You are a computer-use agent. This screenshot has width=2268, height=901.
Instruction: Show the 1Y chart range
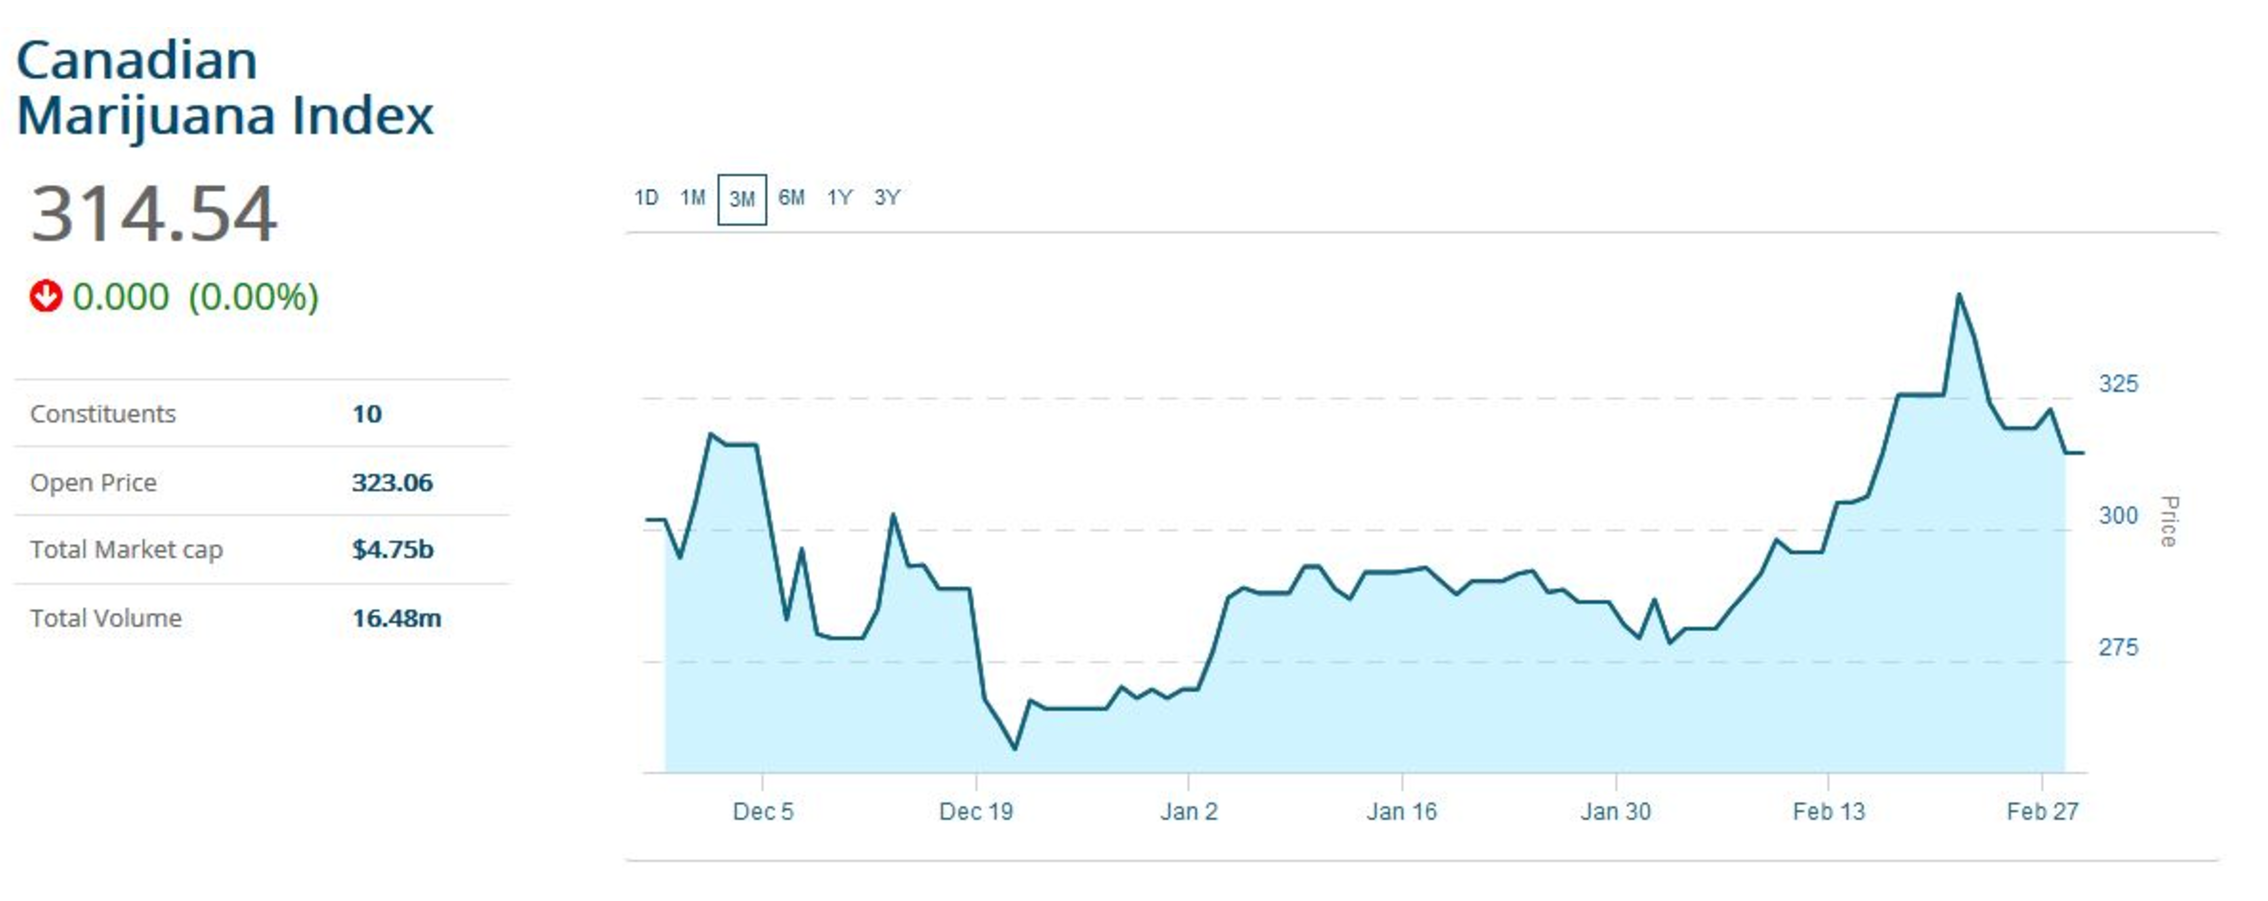point(839,198)
